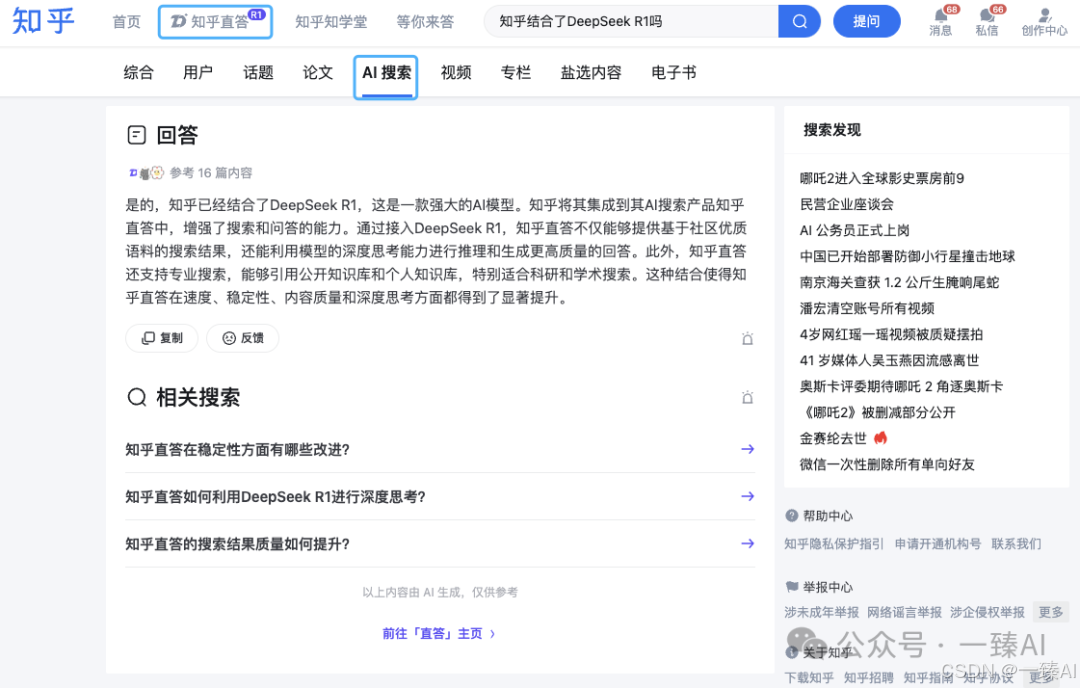Expand 更多 in the 举报中心 row
The height and width of the screenshot is (688, 1080).
tap(1050, 612)
